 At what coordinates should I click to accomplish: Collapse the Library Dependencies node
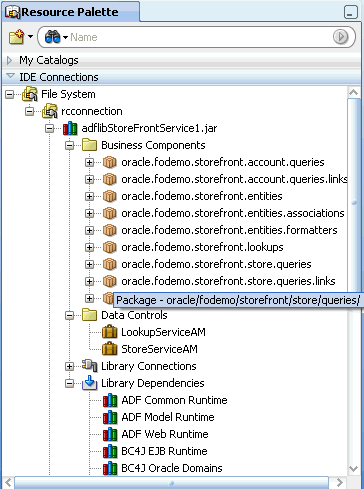69,383
